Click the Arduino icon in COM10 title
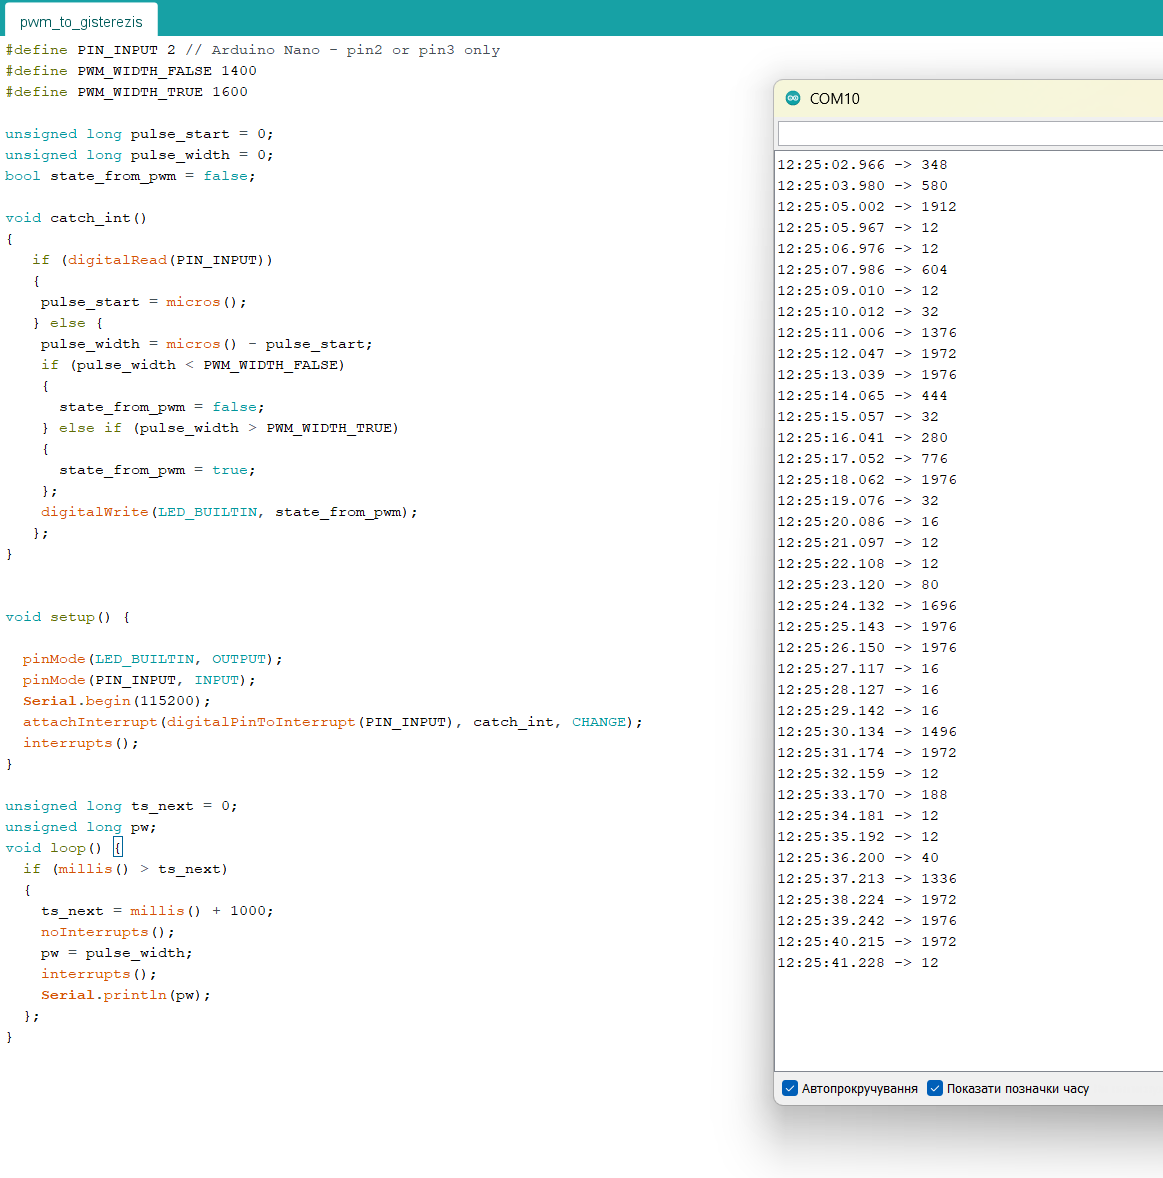 pos(793,98)
